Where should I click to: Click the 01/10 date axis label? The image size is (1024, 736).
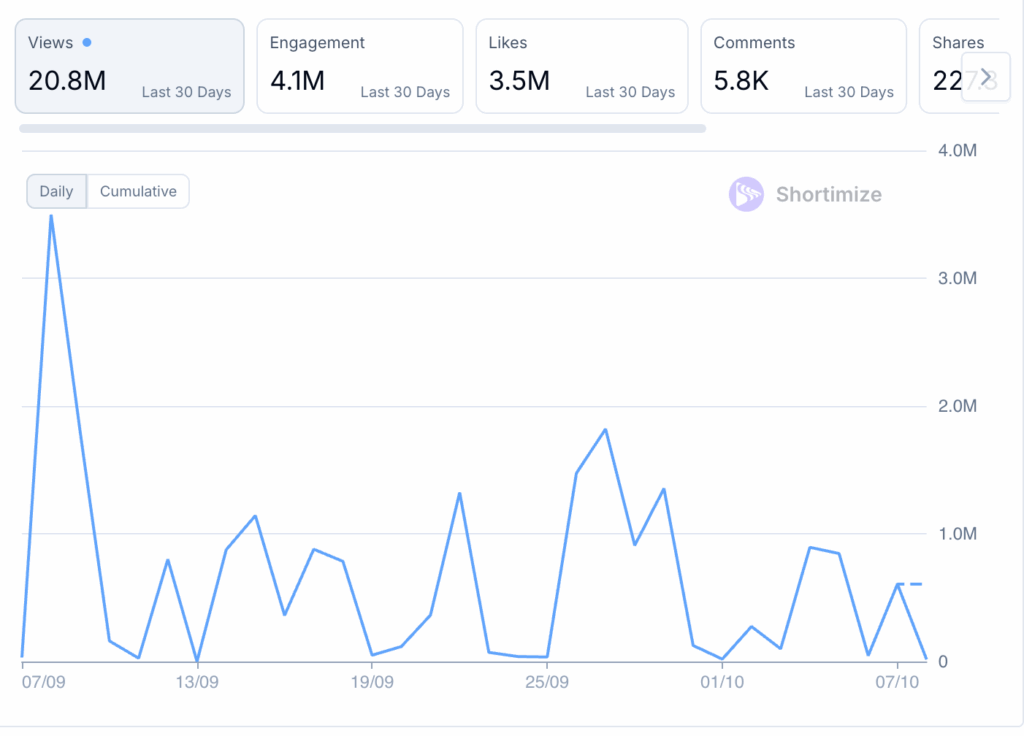click(x=722, y=682)
